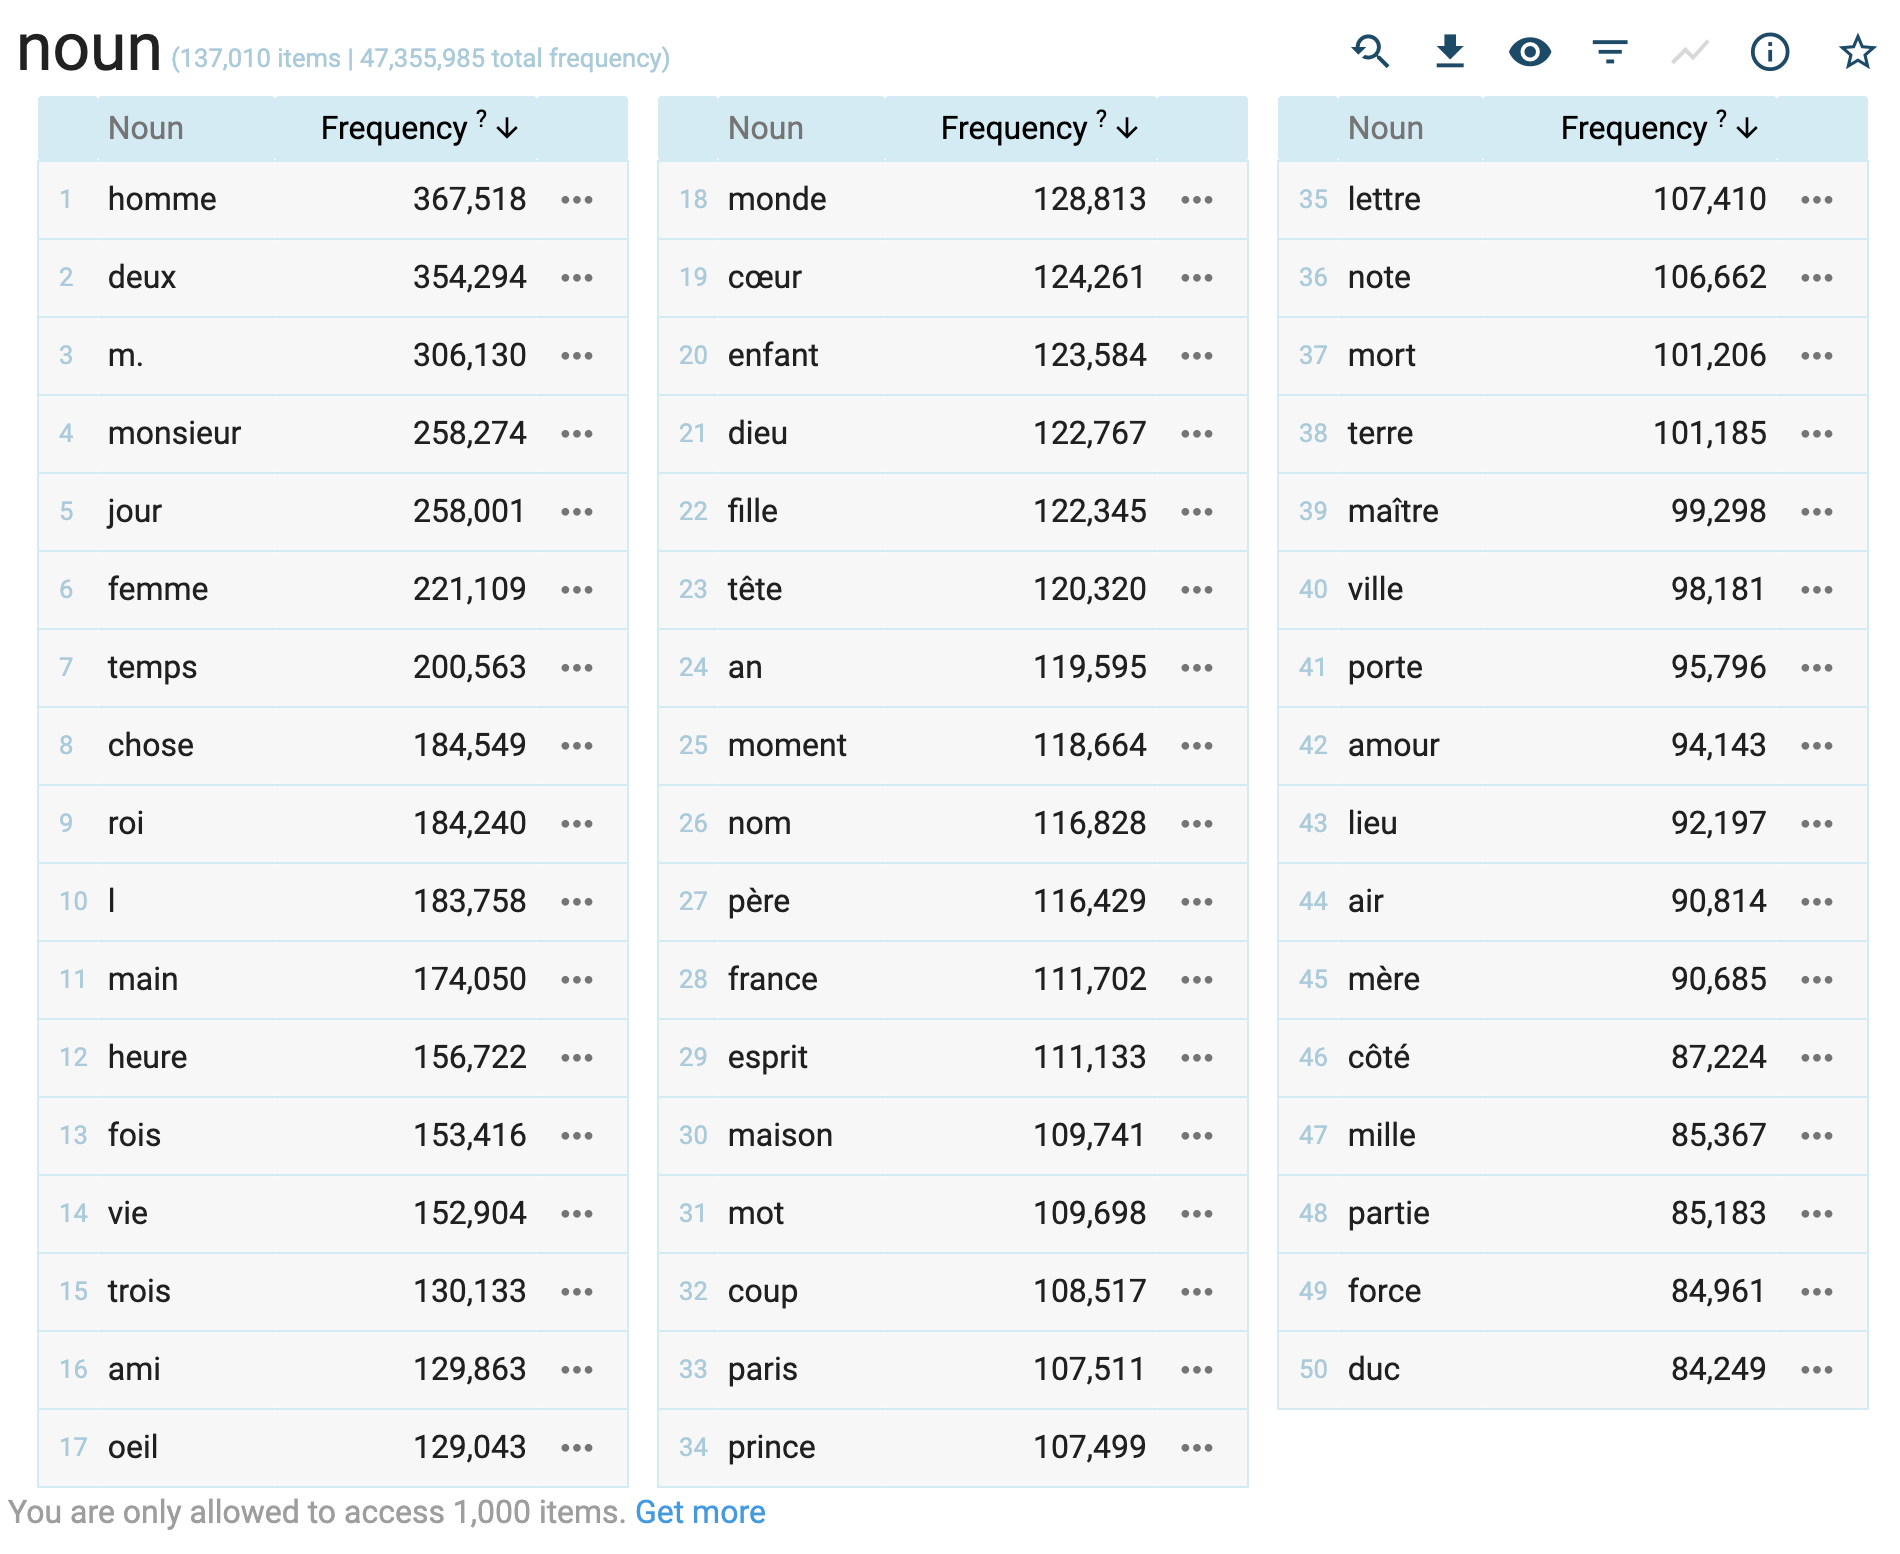Image resolution: width=1900 pixels, height=1554 pixels.
Task: Select the word partie
Action: coord(1388,1214)
